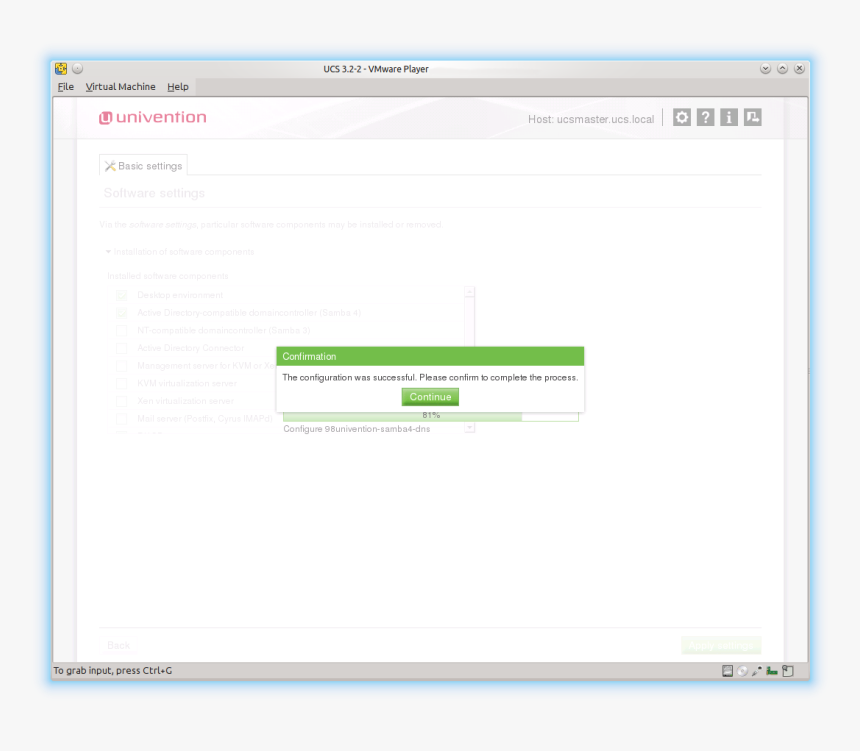The height and width of the screenshot is (751, 860).
Task: Collapse Installation of software components section
Action: [180, 252]
